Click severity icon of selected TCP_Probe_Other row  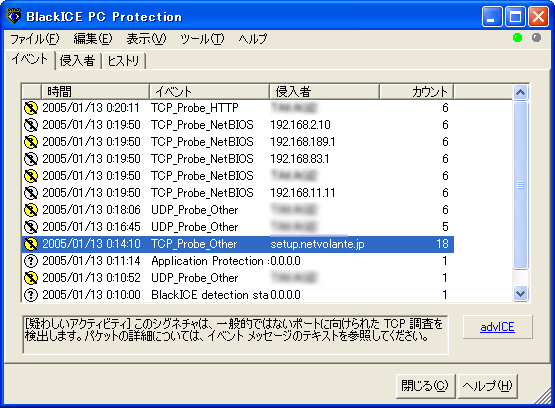[x=31, y=244]
